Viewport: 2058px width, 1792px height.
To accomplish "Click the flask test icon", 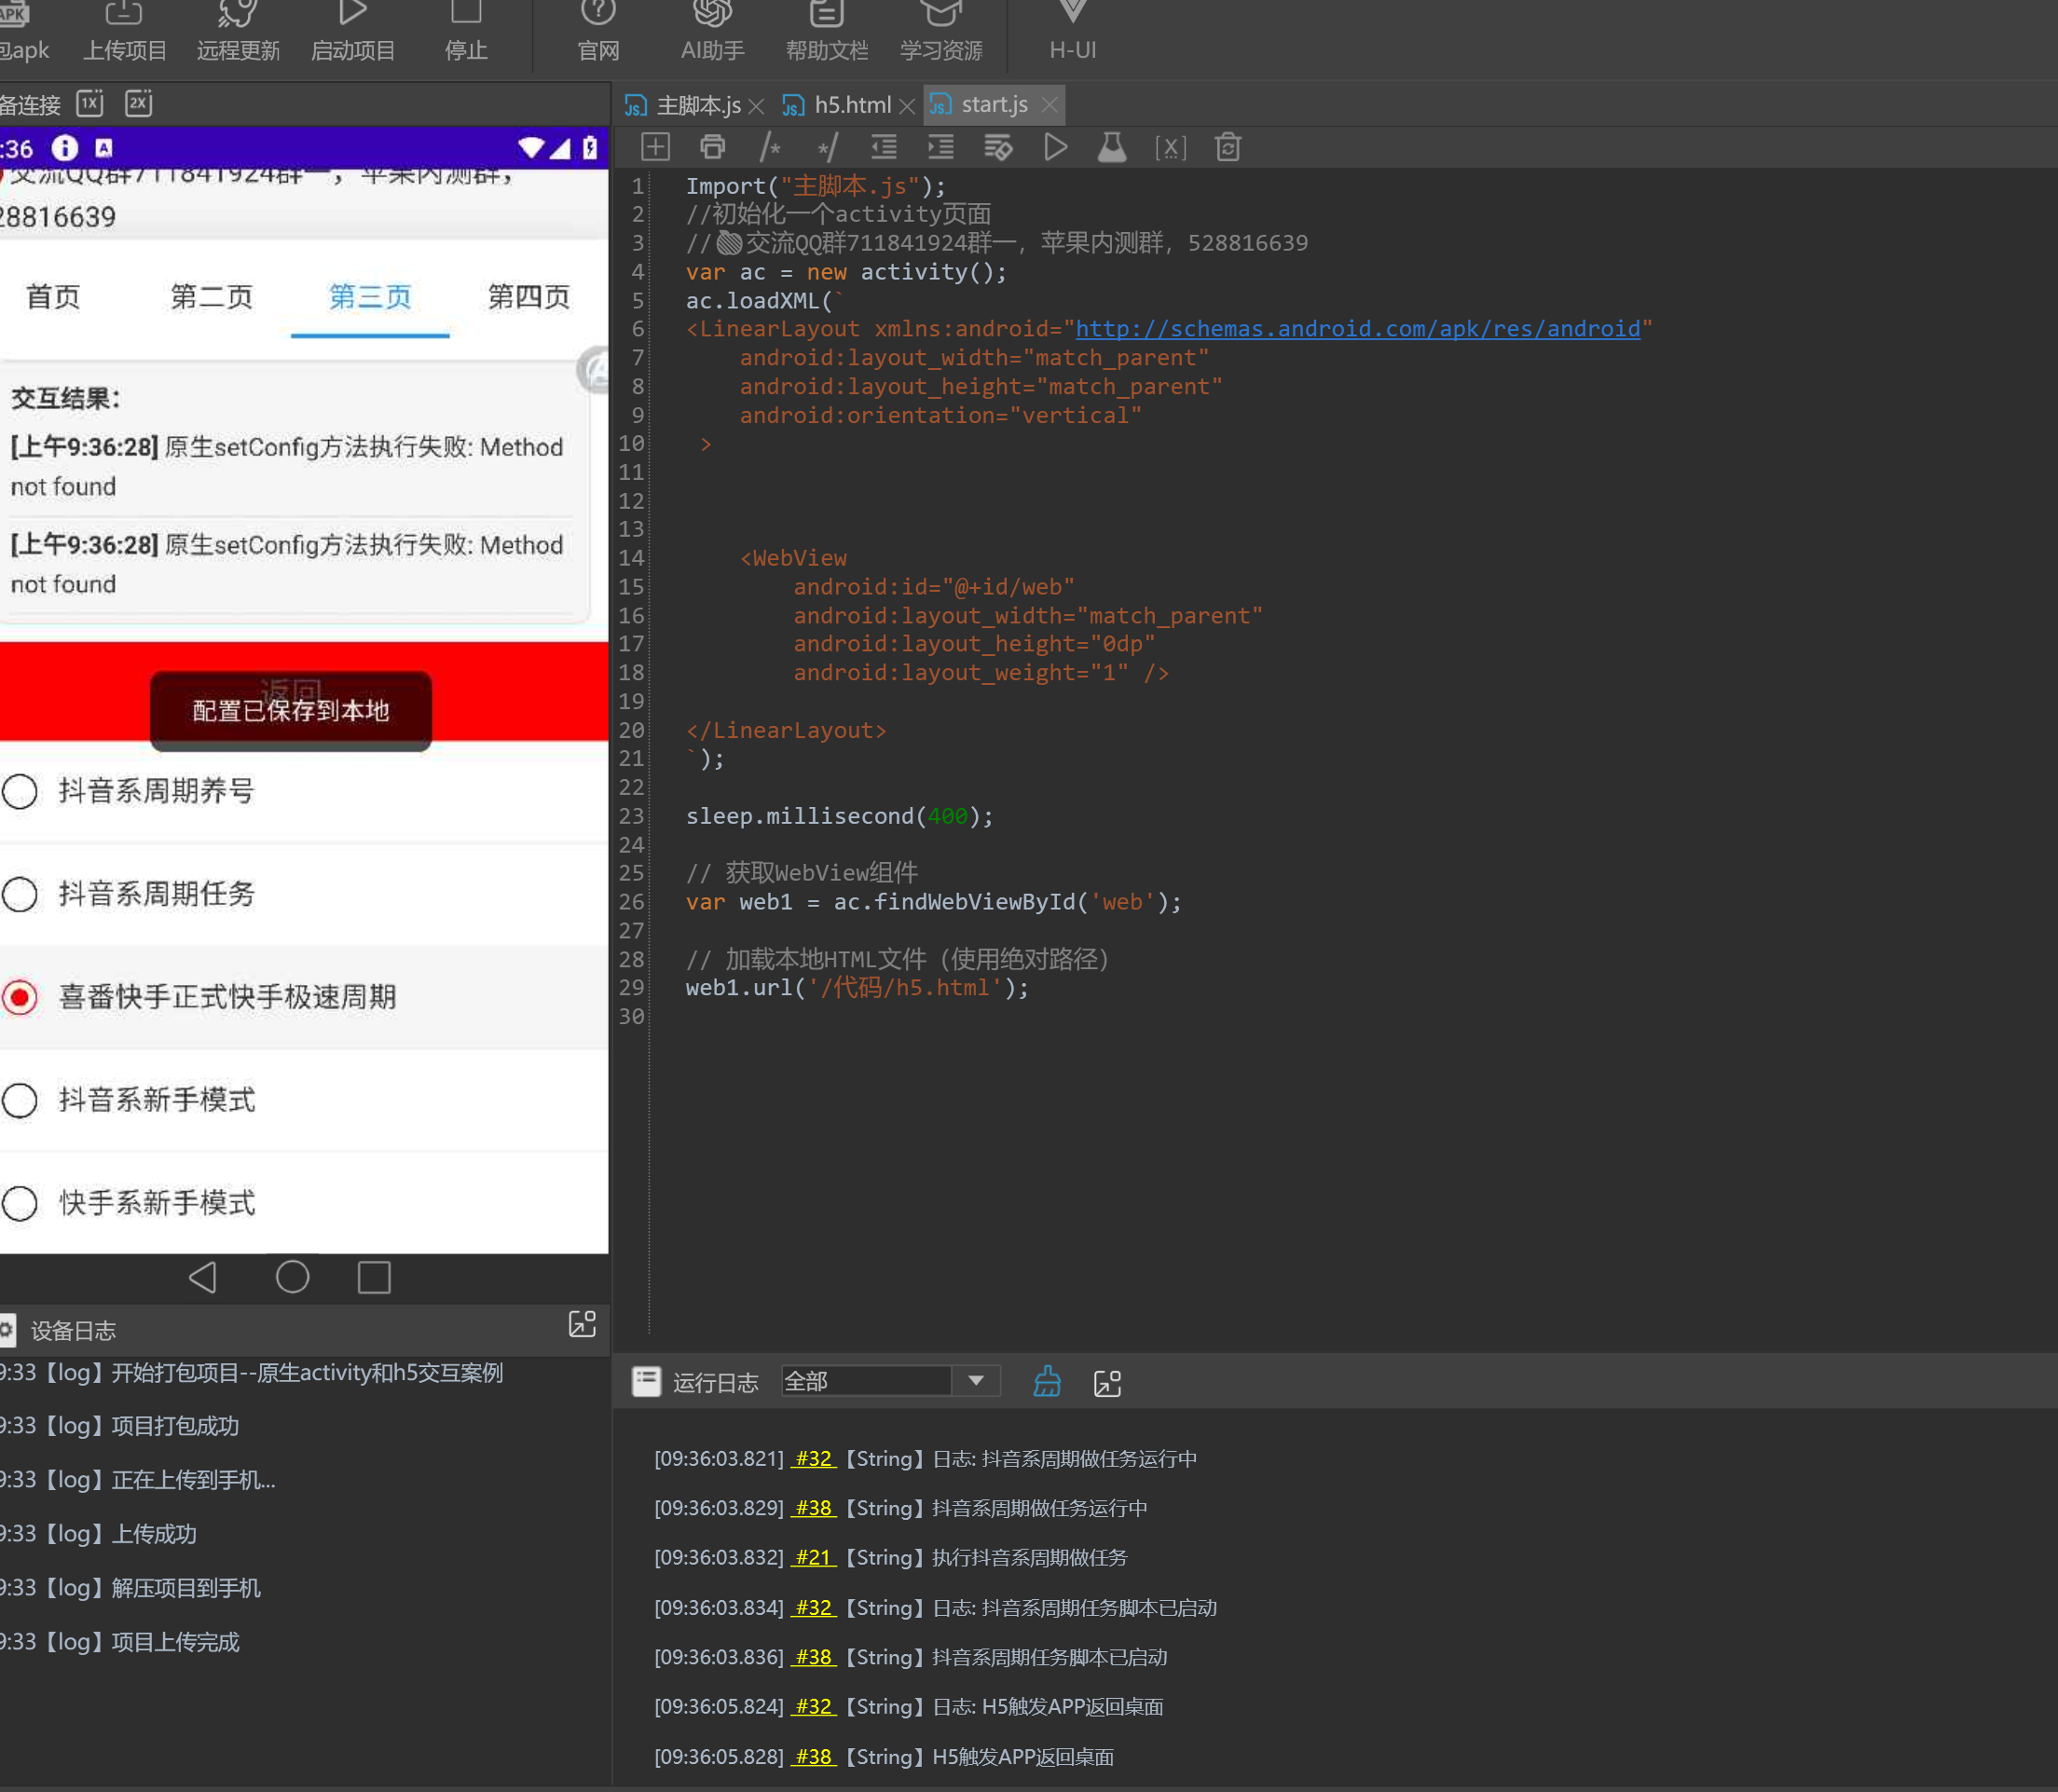I will tap(1112, 148).
